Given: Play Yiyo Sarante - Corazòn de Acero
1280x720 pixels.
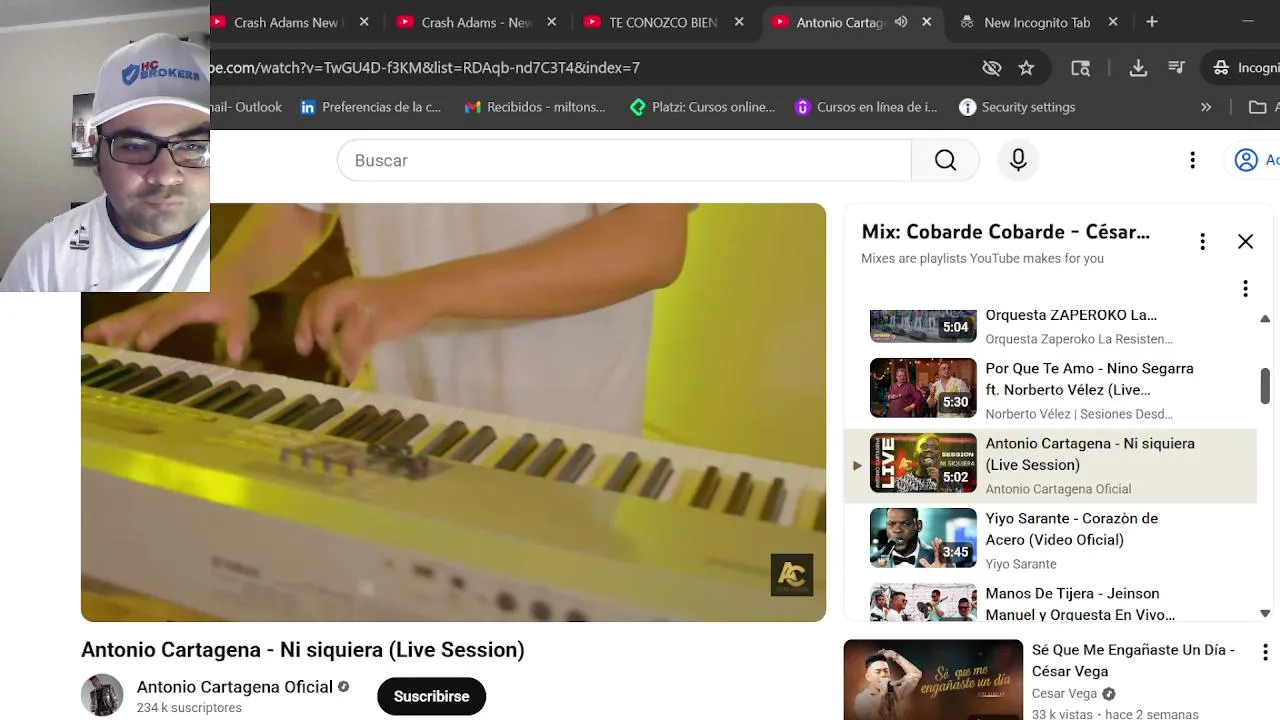Looking at the screenshot, I should point(1071,529).
